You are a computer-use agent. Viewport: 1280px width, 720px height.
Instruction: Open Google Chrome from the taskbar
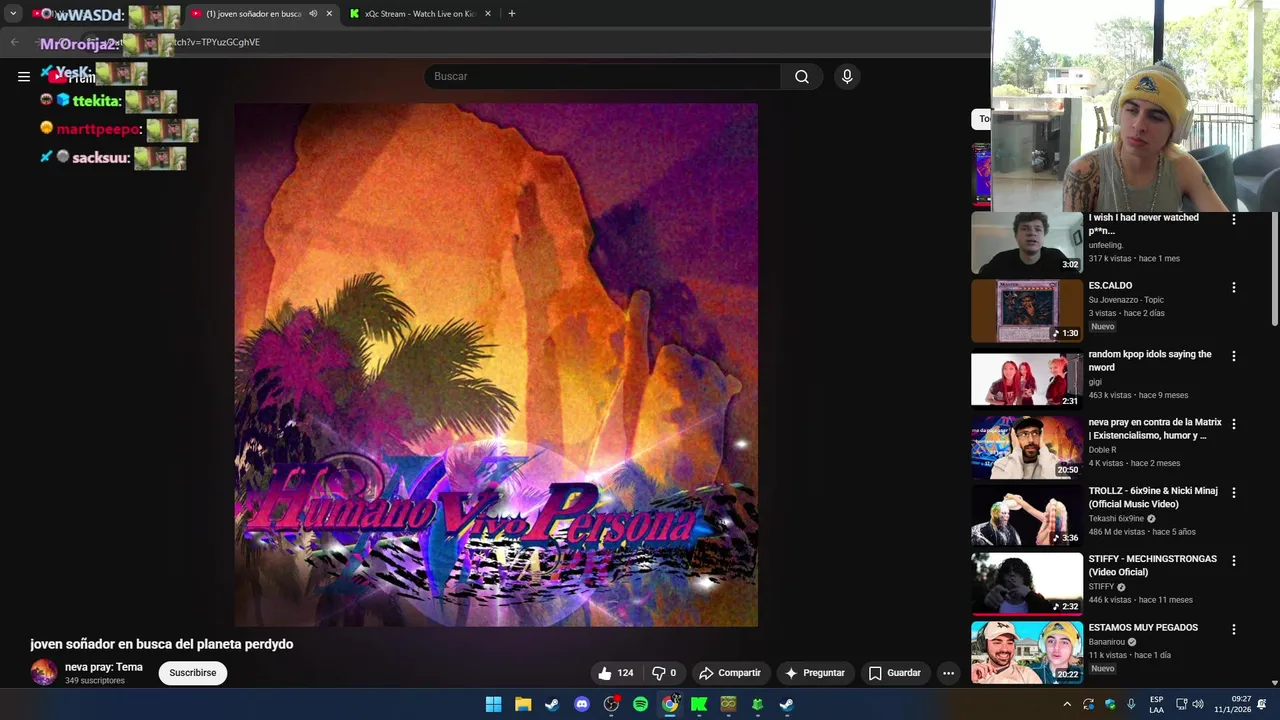[x=670, y=704]
